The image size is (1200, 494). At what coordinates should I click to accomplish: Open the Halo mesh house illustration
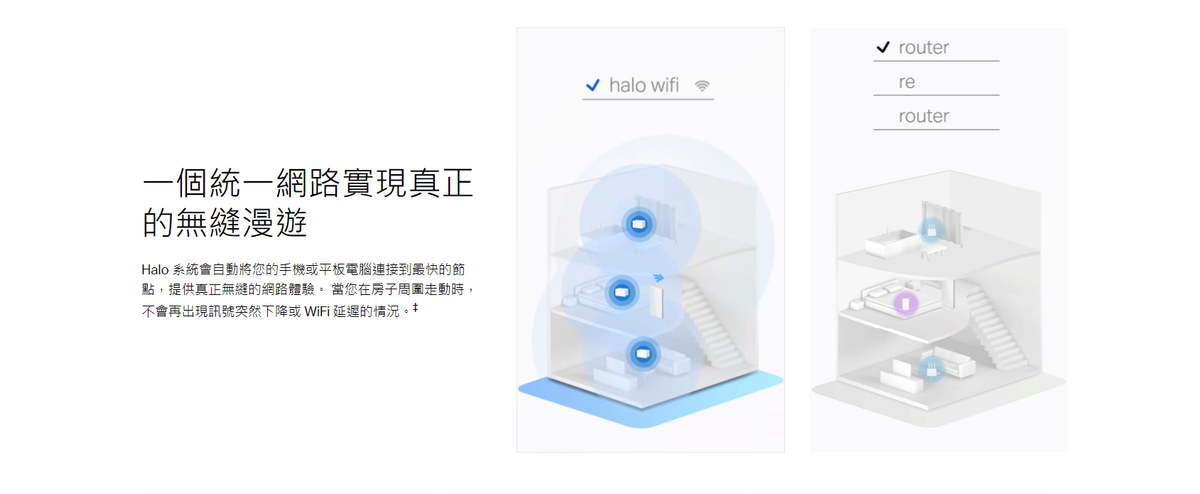[650, 240]
